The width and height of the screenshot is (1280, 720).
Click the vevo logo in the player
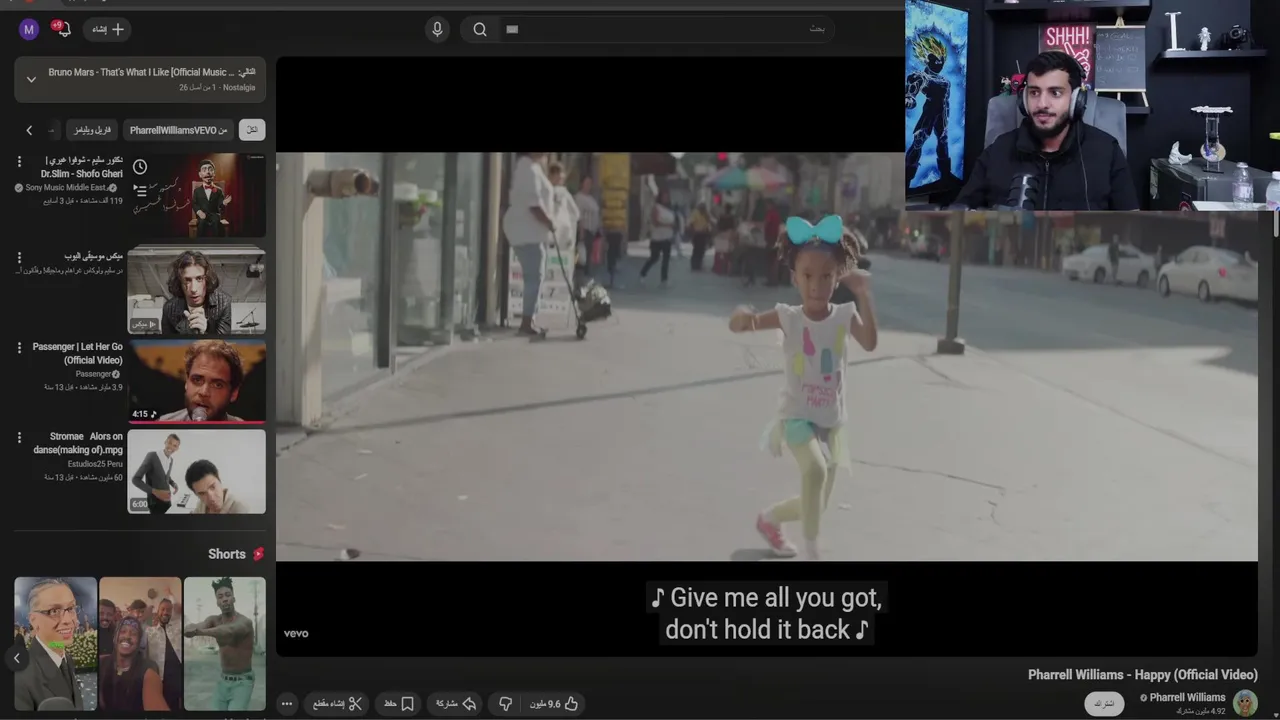(296, 633)
